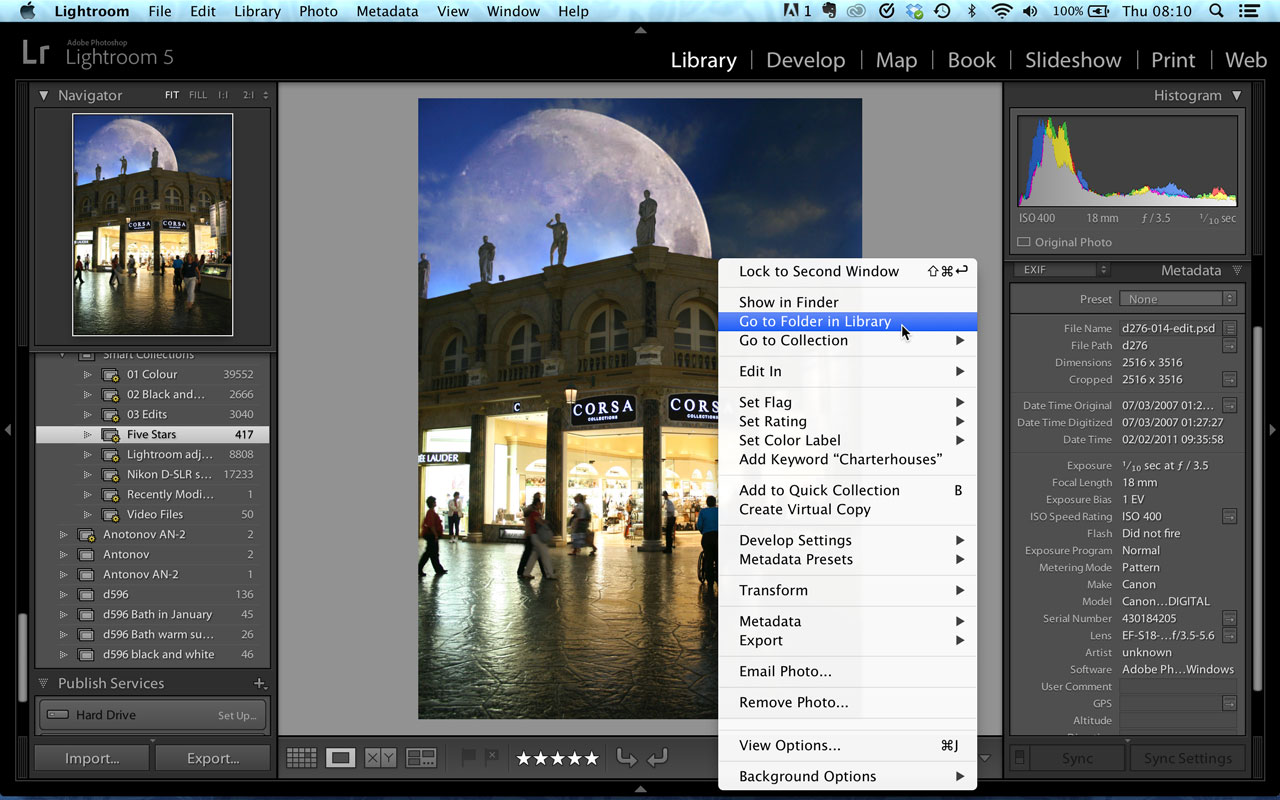Click the star rating in the toolbar
This screenshot has height=800, width=1280.
557,758
